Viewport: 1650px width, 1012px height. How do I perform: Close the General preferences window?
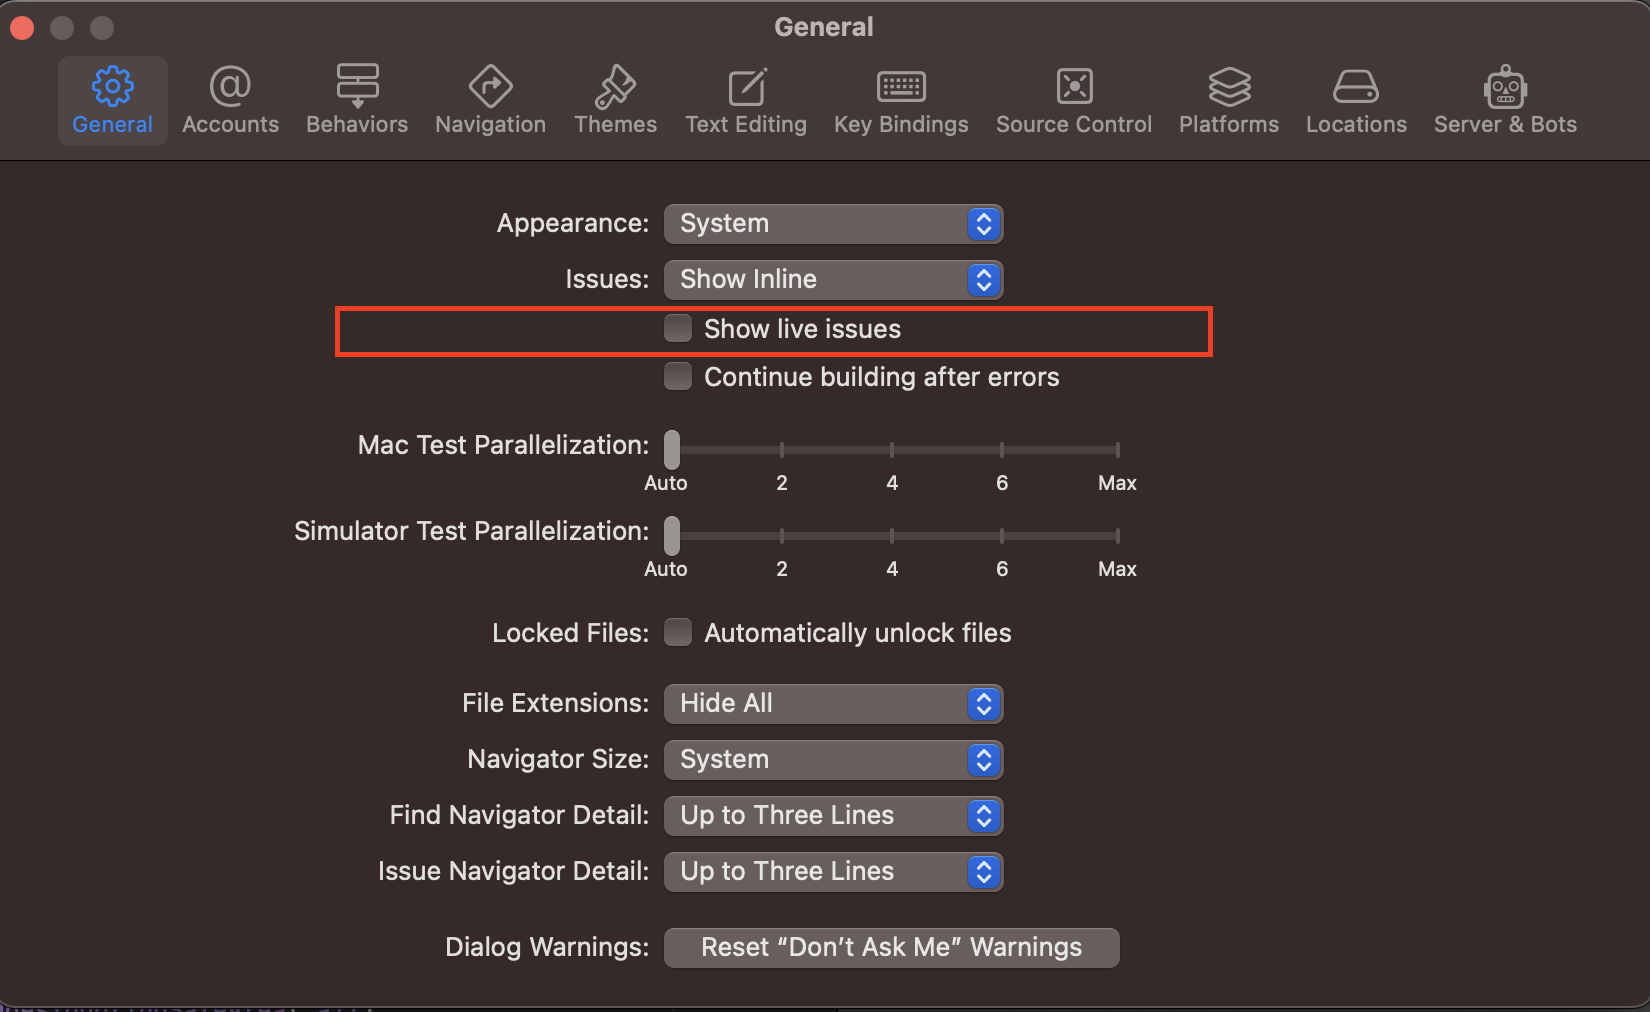(x=22, y=28)
